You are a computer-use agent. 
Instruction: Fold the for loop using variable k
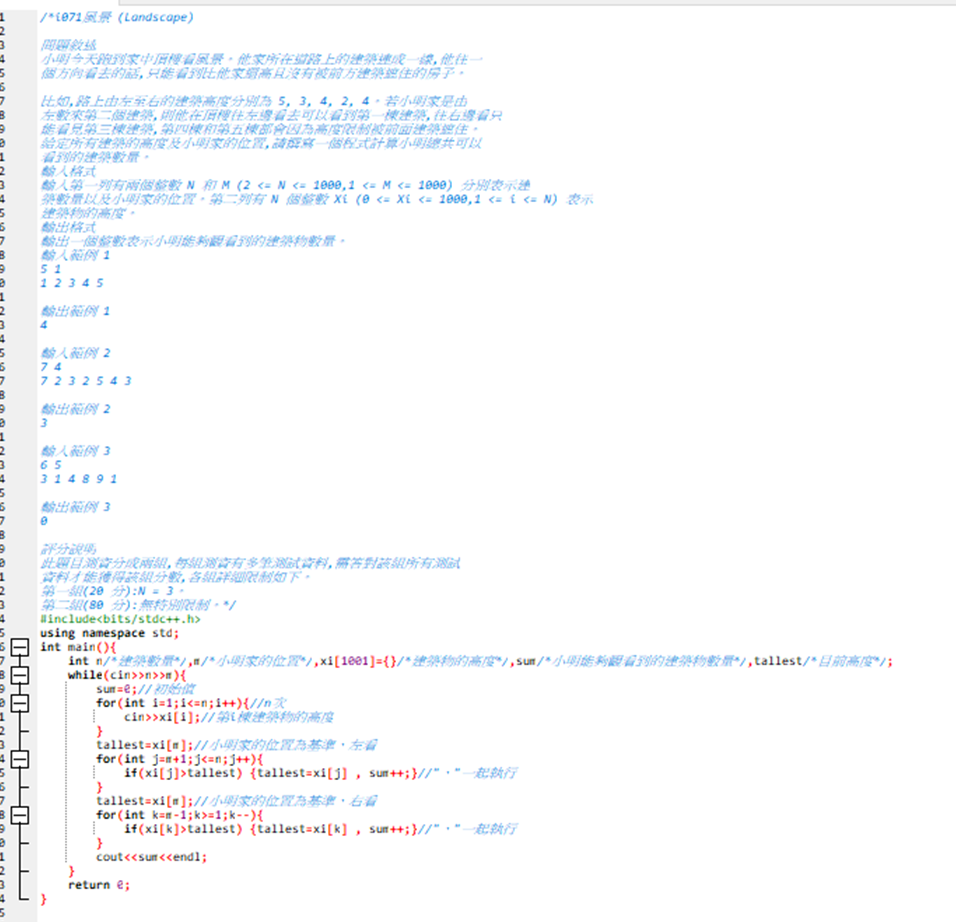(18, 815)
